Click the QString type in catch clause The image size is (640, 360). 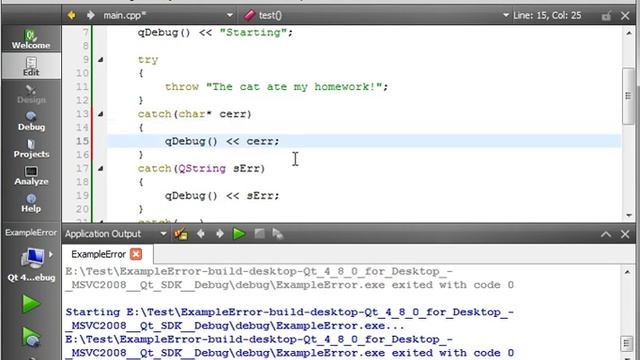pos(202,169)
